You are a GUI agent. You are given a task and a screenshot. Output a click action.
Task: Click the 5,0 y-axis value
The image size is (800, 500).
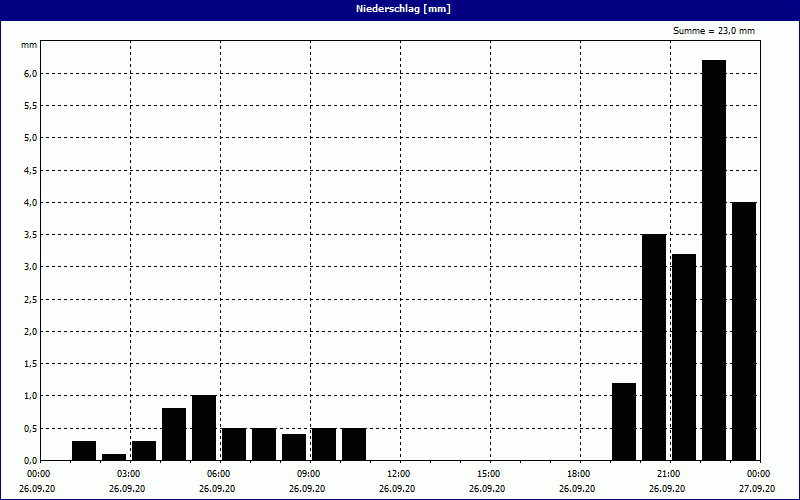[31, 138]
